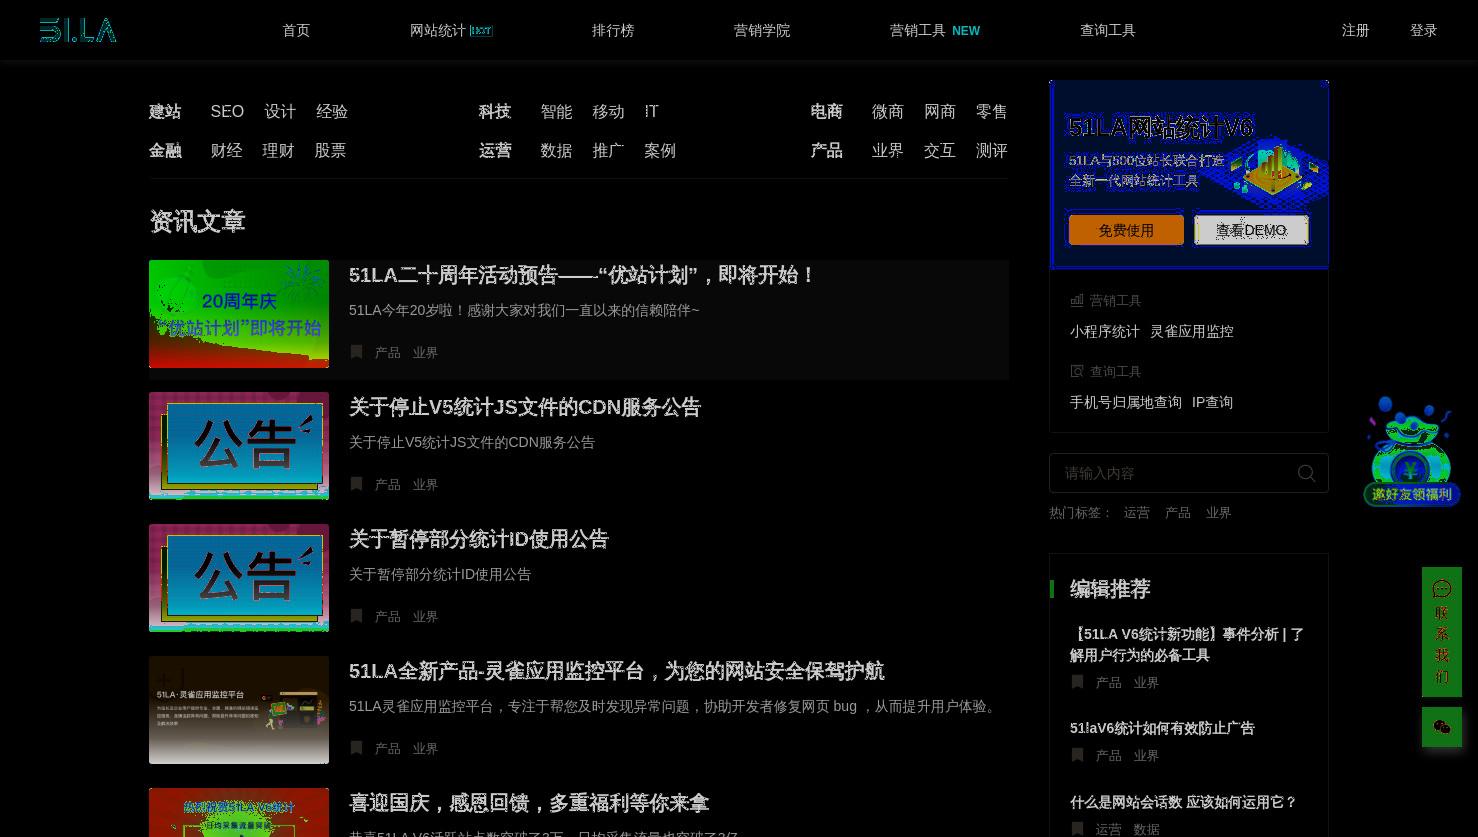Click the 营销工具 sidebar section icon
This screenshot has height=837, width=1478.
tap(1077, 300)
